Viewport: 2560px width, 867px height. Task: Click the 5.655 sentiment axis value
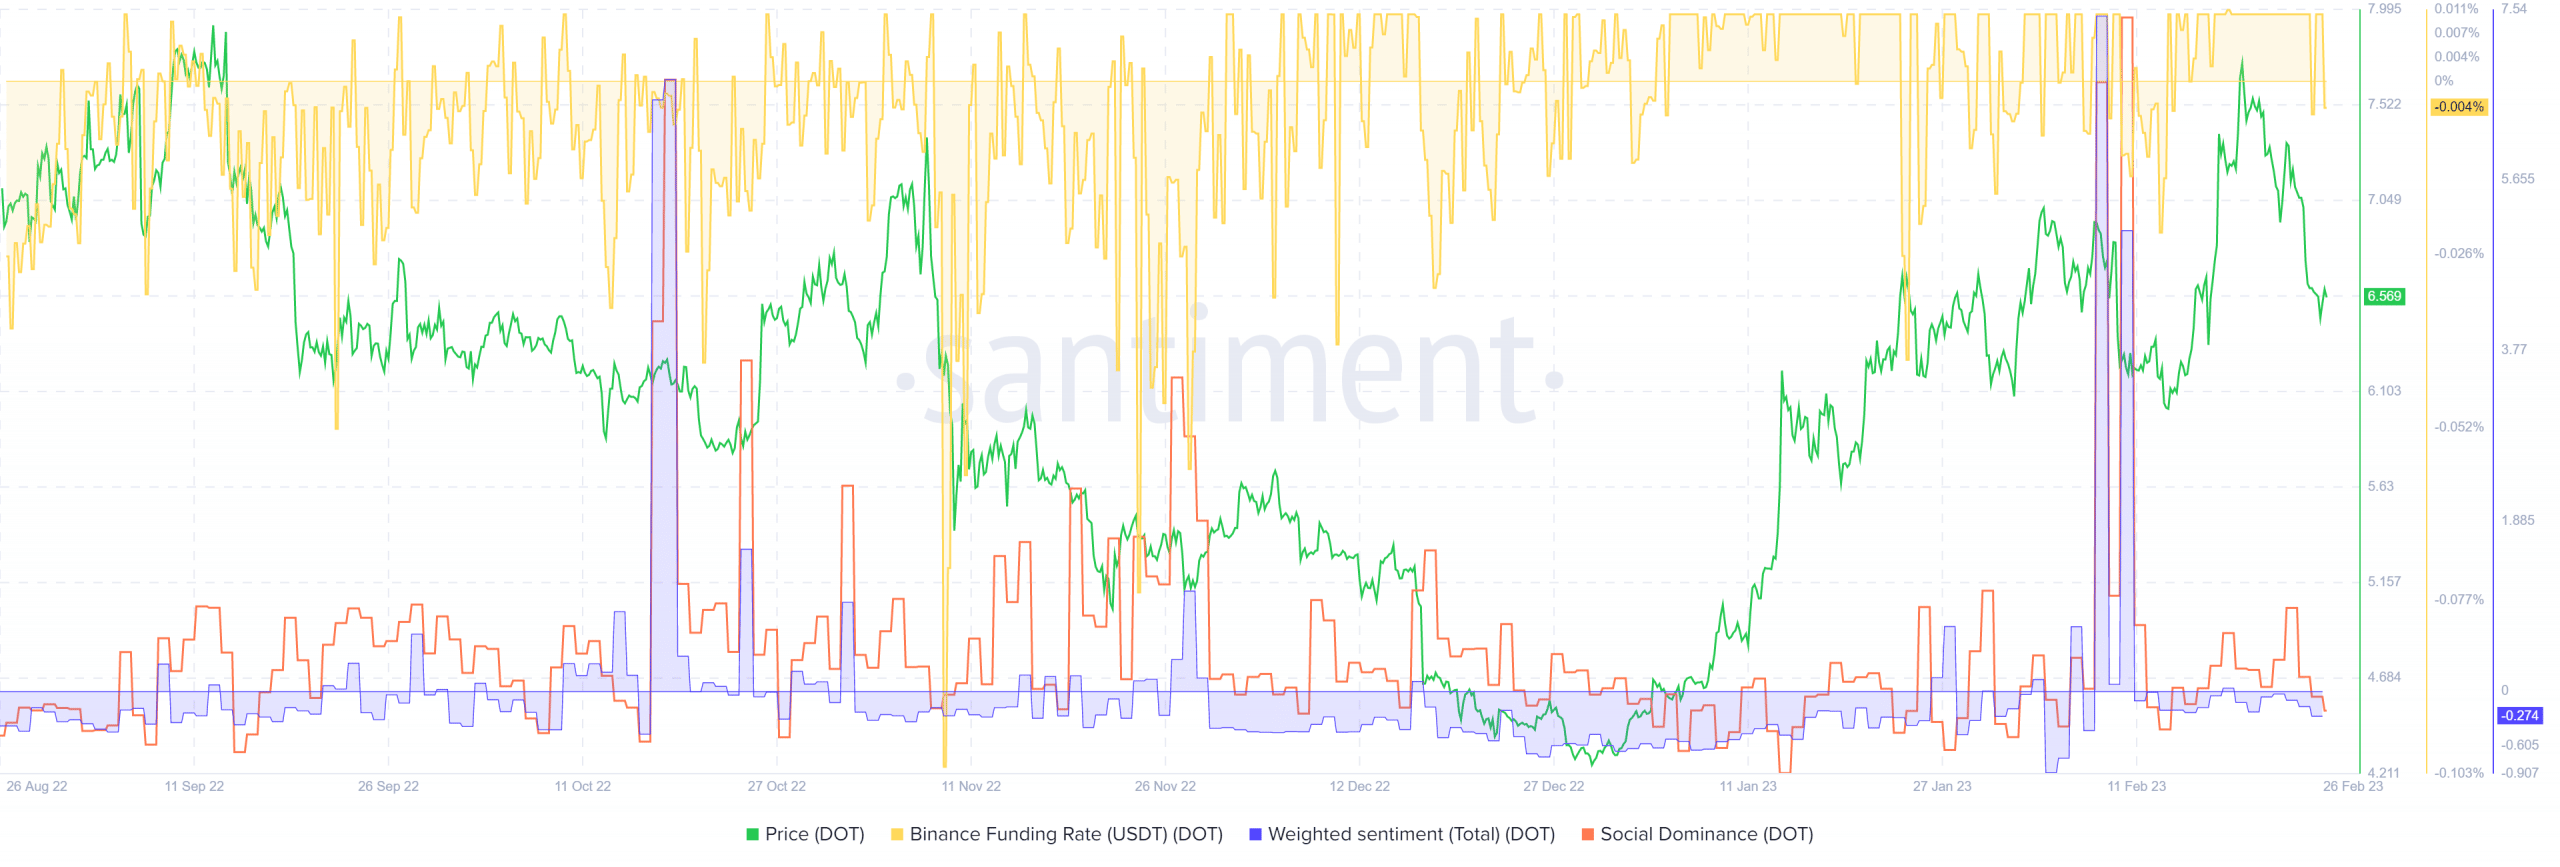(x=2517, y=179)
